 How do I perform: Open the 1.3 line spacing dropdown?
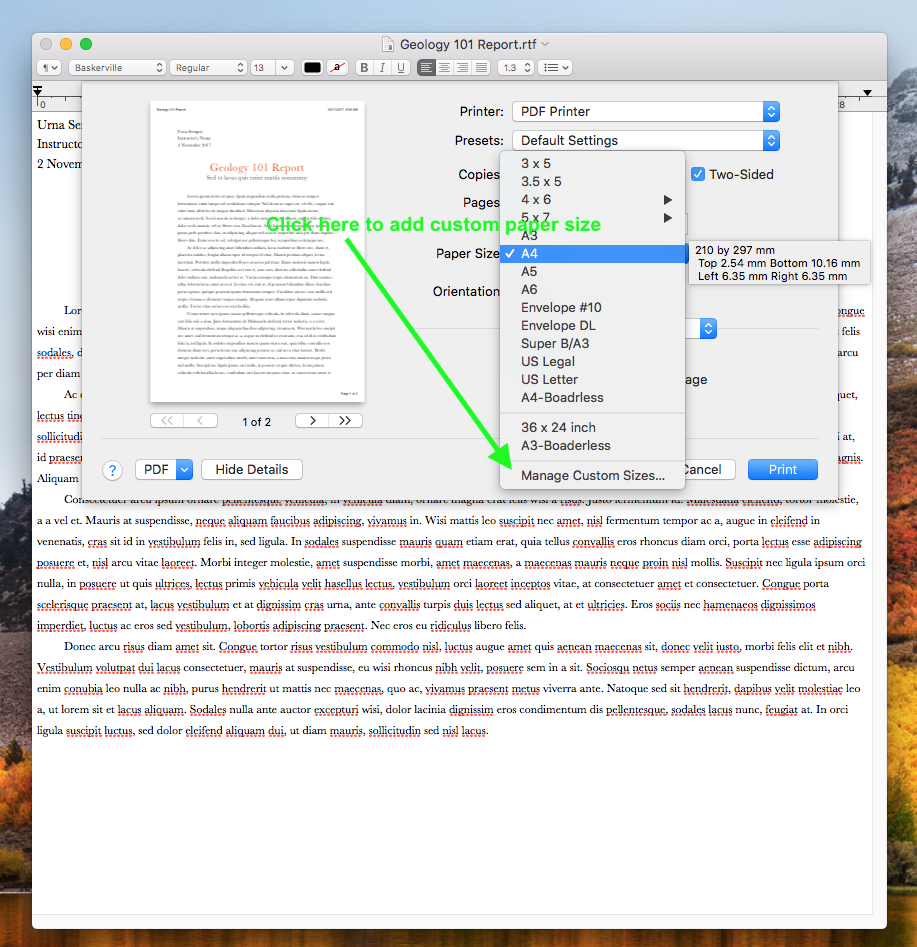(516, 68)
